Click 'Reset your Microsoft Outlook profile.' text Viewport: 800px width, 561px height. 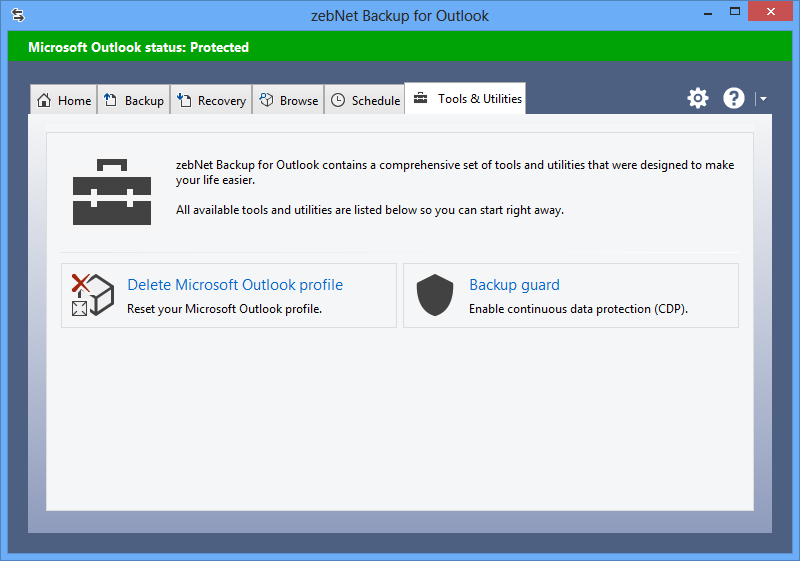pos(224,309)
